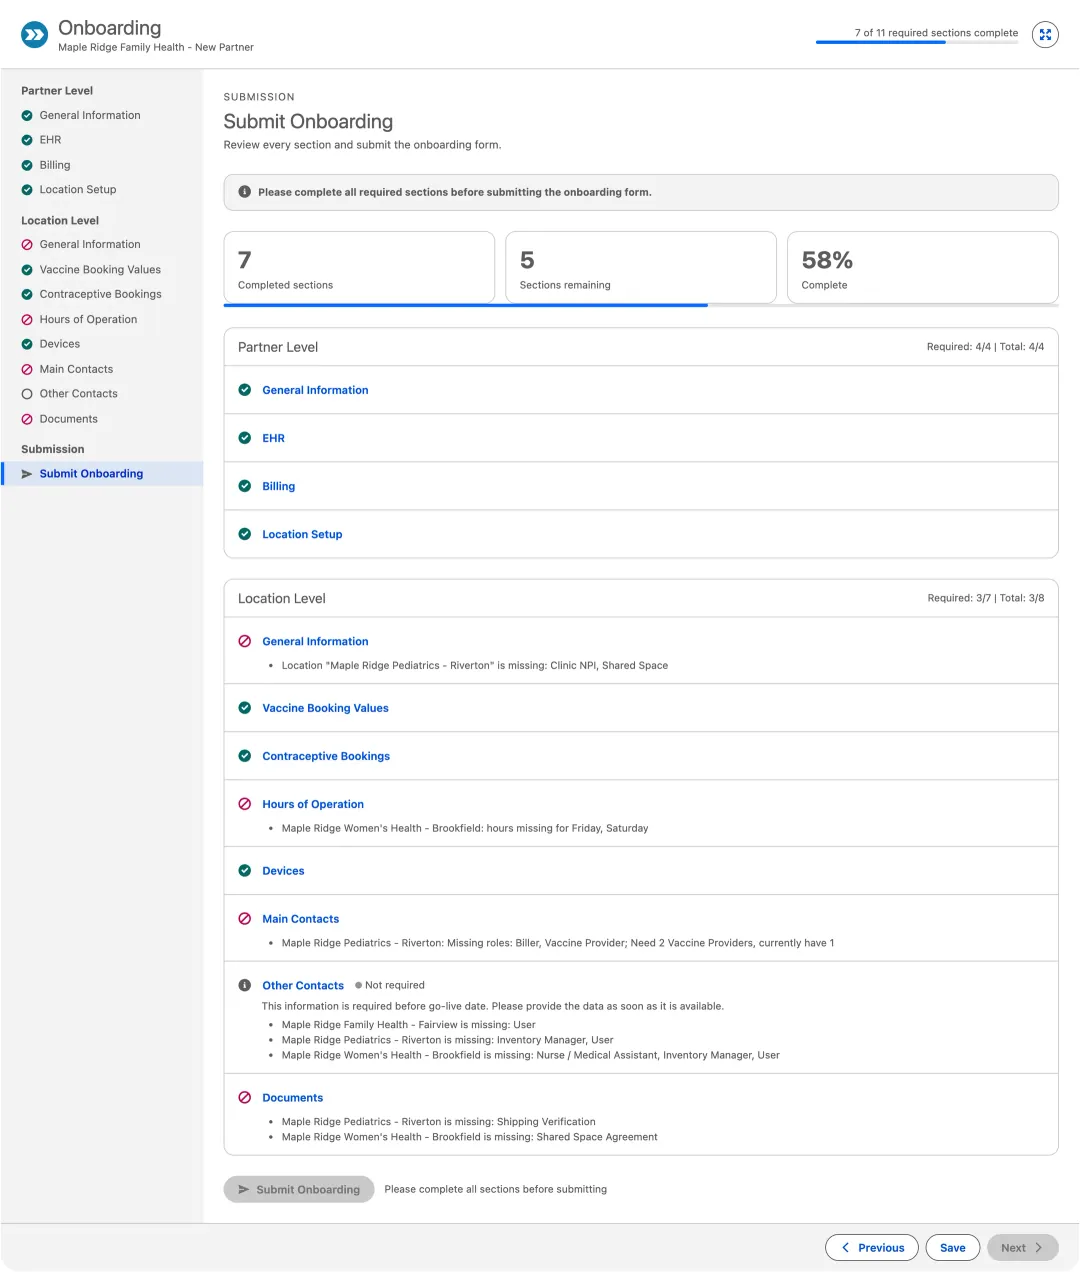Click blocked icon beside Documents in main panel

pyautogui.click(x=245, y=1098)
